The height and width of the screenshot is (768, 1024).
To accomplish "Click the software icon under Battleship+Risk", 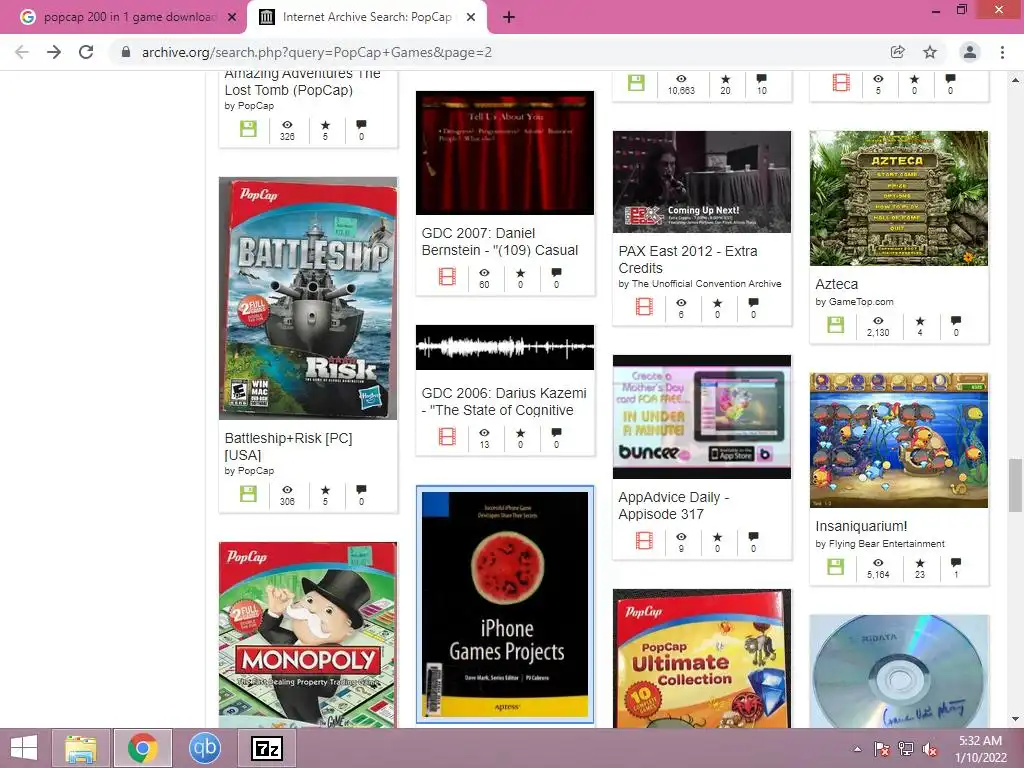I will [248, 494].
